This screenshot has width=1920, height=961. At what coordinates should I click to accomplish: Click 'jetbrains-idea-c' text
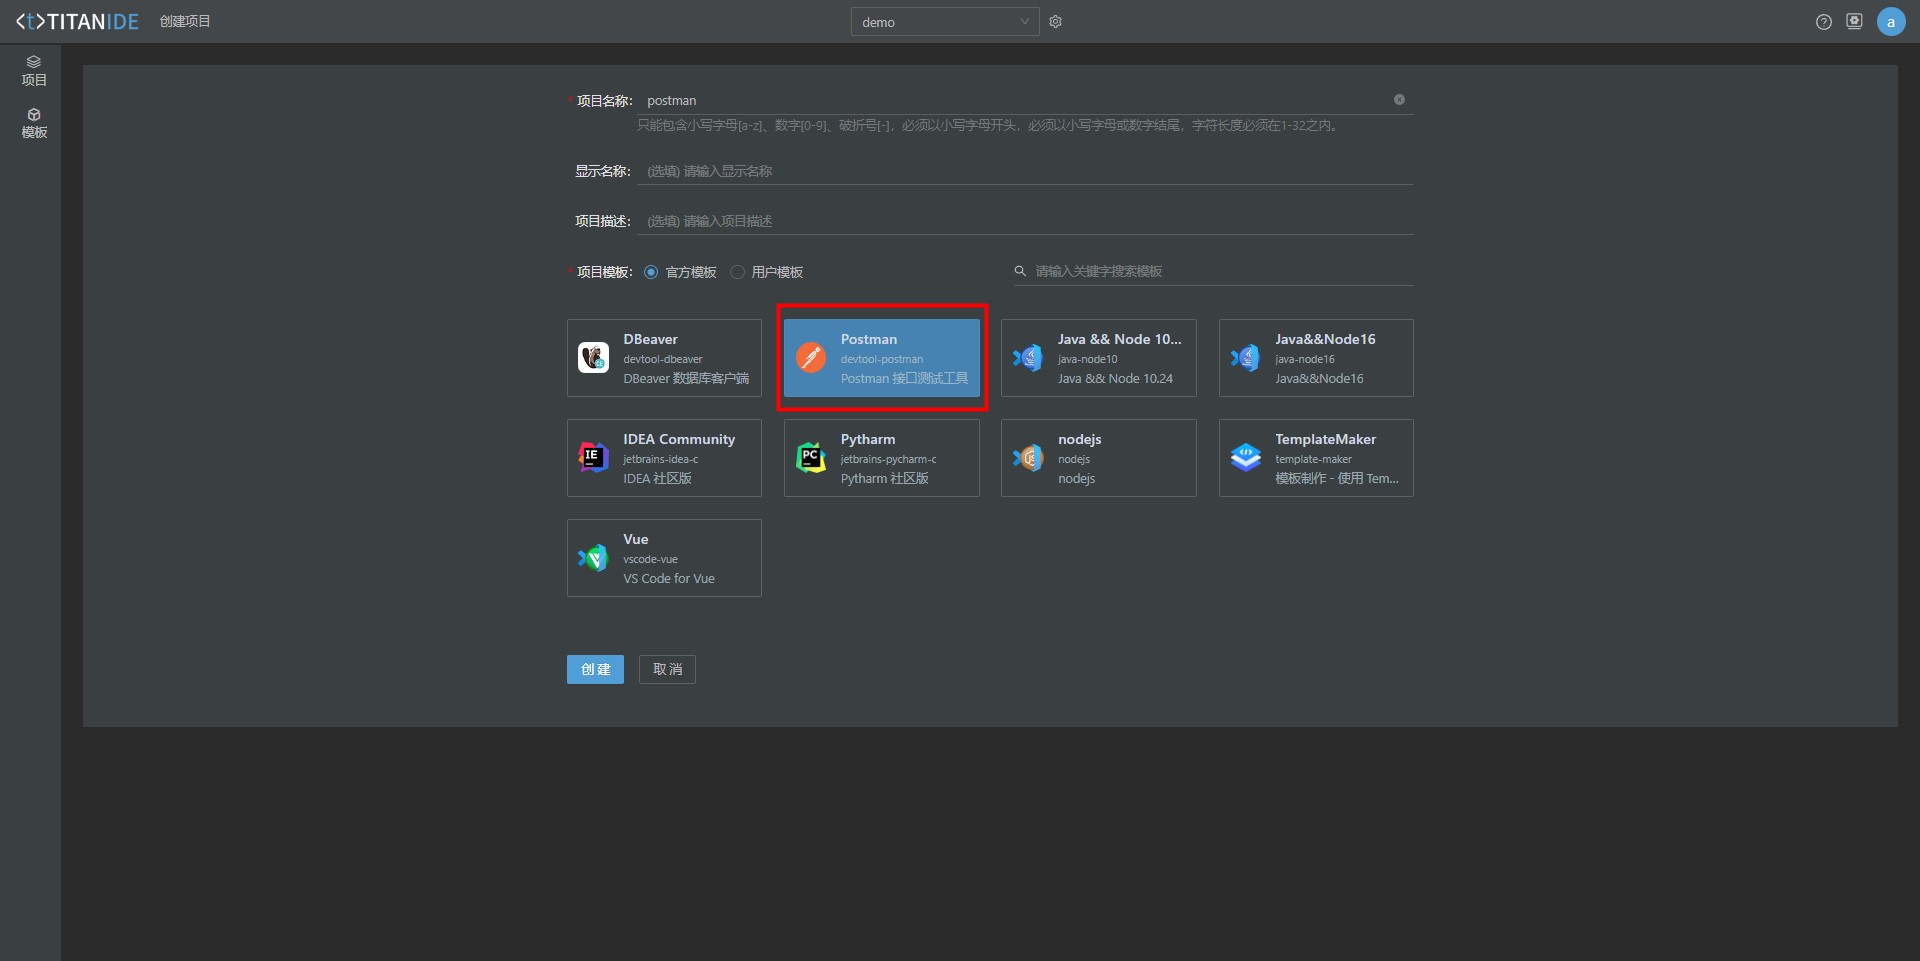click(660, 459)
